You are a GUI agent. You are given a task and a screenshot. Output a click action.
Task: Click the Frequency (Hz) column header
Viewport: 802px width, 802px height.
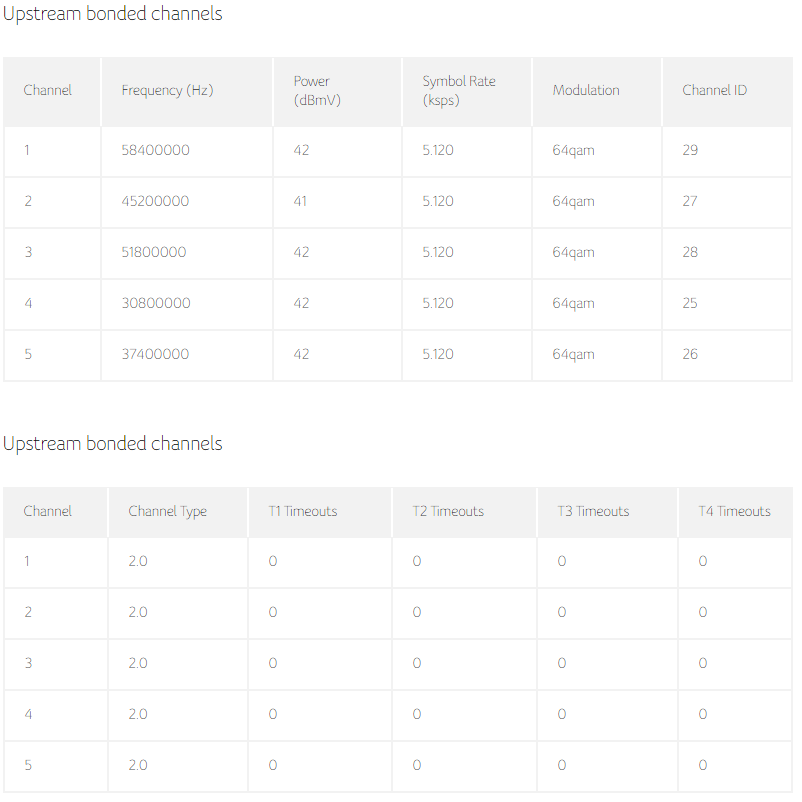tap(167, 90)
